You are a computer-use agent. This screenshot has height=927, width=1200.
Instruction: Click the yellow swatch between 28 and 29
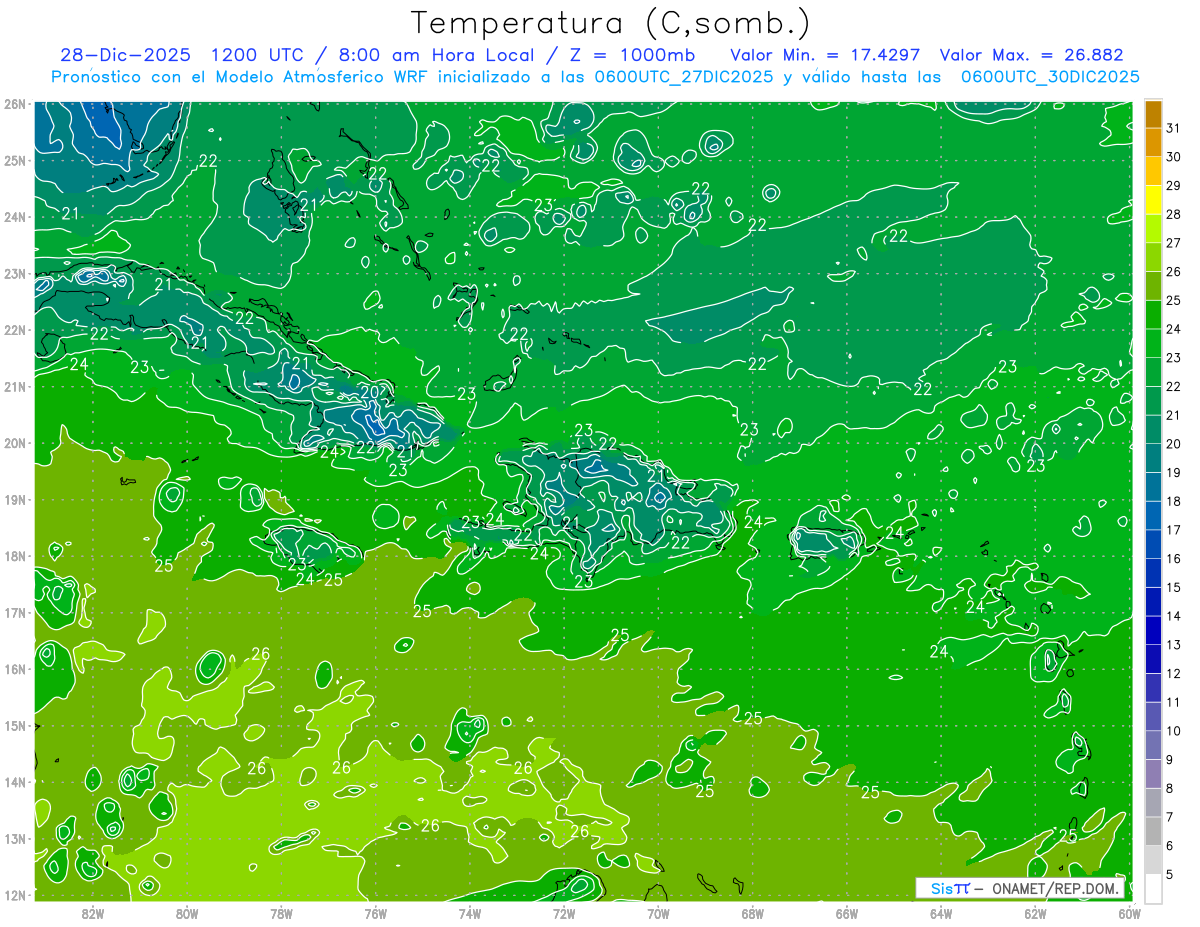[1153, 200]
